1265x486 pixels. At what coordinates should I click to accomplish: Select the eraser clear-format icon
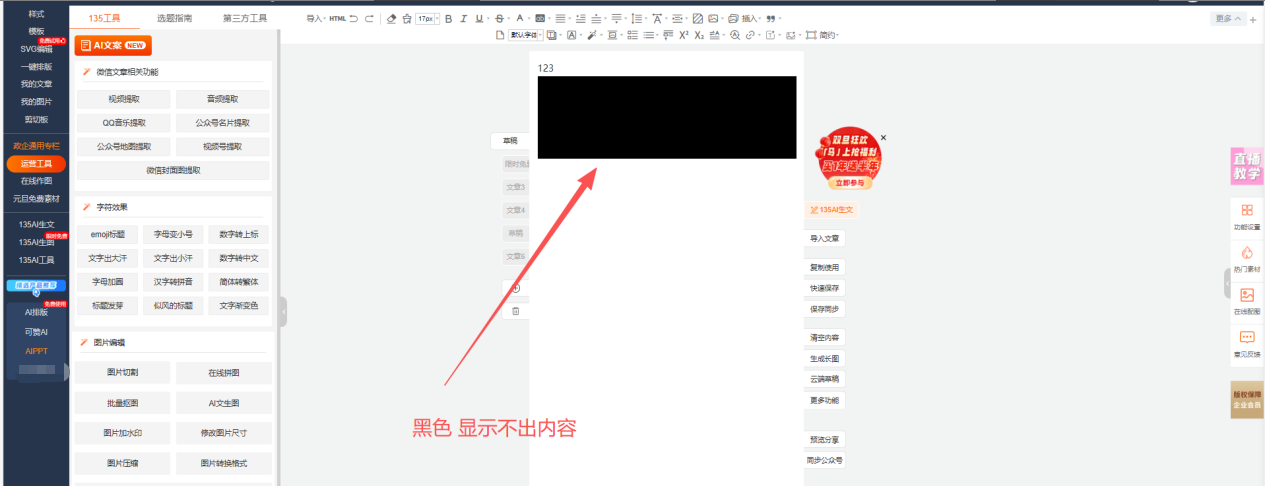pos(391,18)
